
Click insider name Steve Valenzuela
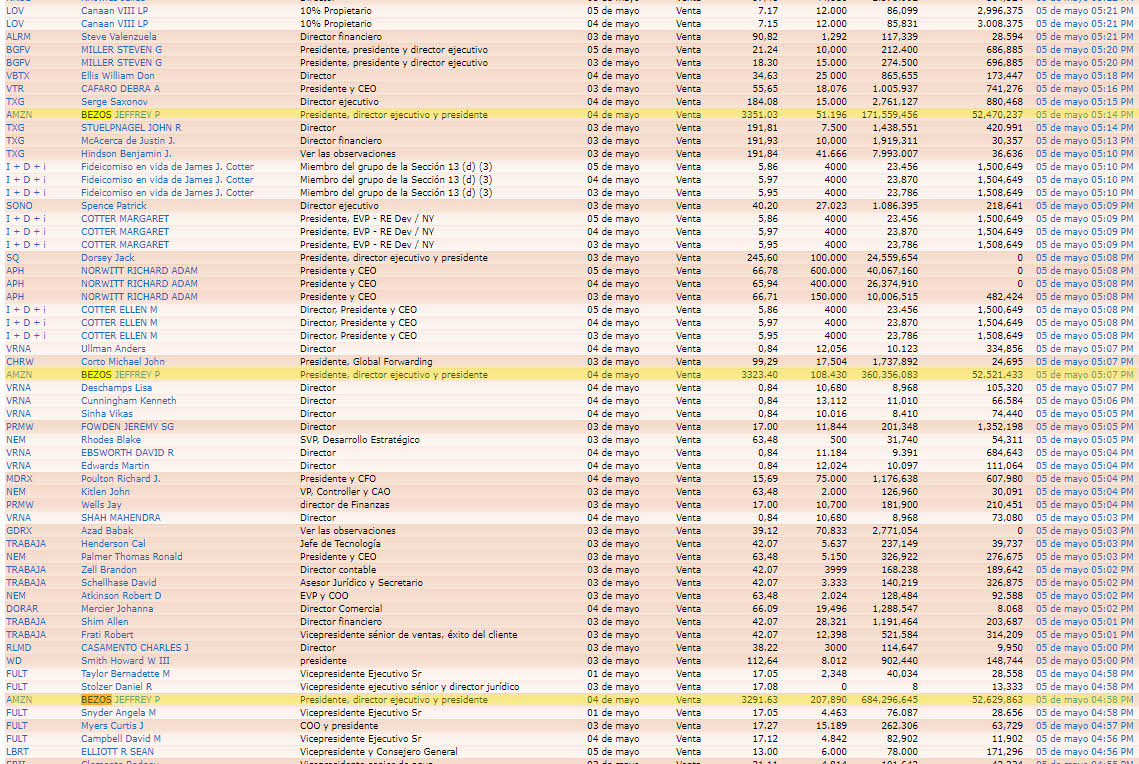pyautogui.click(x=119, y=36)
